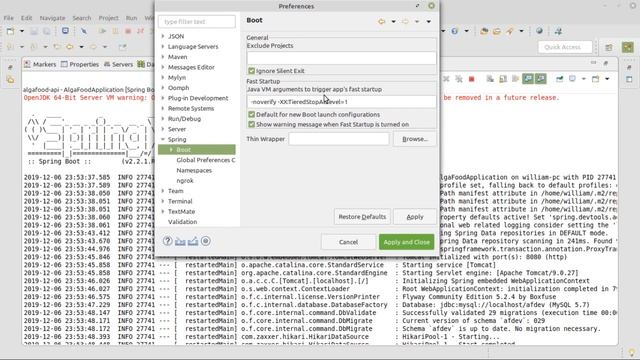Screen dimensions: 640x360
Task: Click the red Terminate icon in main toolbar
Action: (128, 31)
